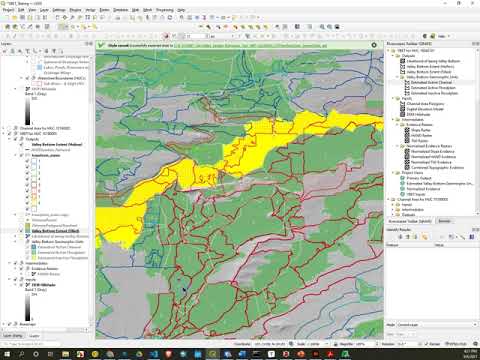This screenshot has height=360, width=480.
Task: Click Collapse Tree icon in Identify Results
Action: pos(408,237)
